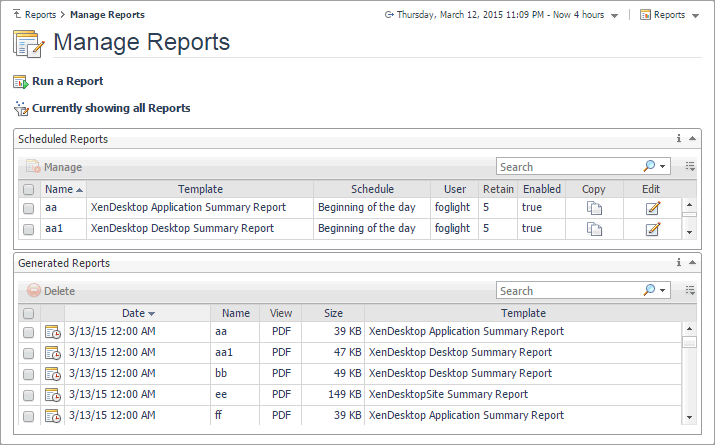Open the PDF for report ff
This screenshot has height=445, width=715.
[281, 415]
